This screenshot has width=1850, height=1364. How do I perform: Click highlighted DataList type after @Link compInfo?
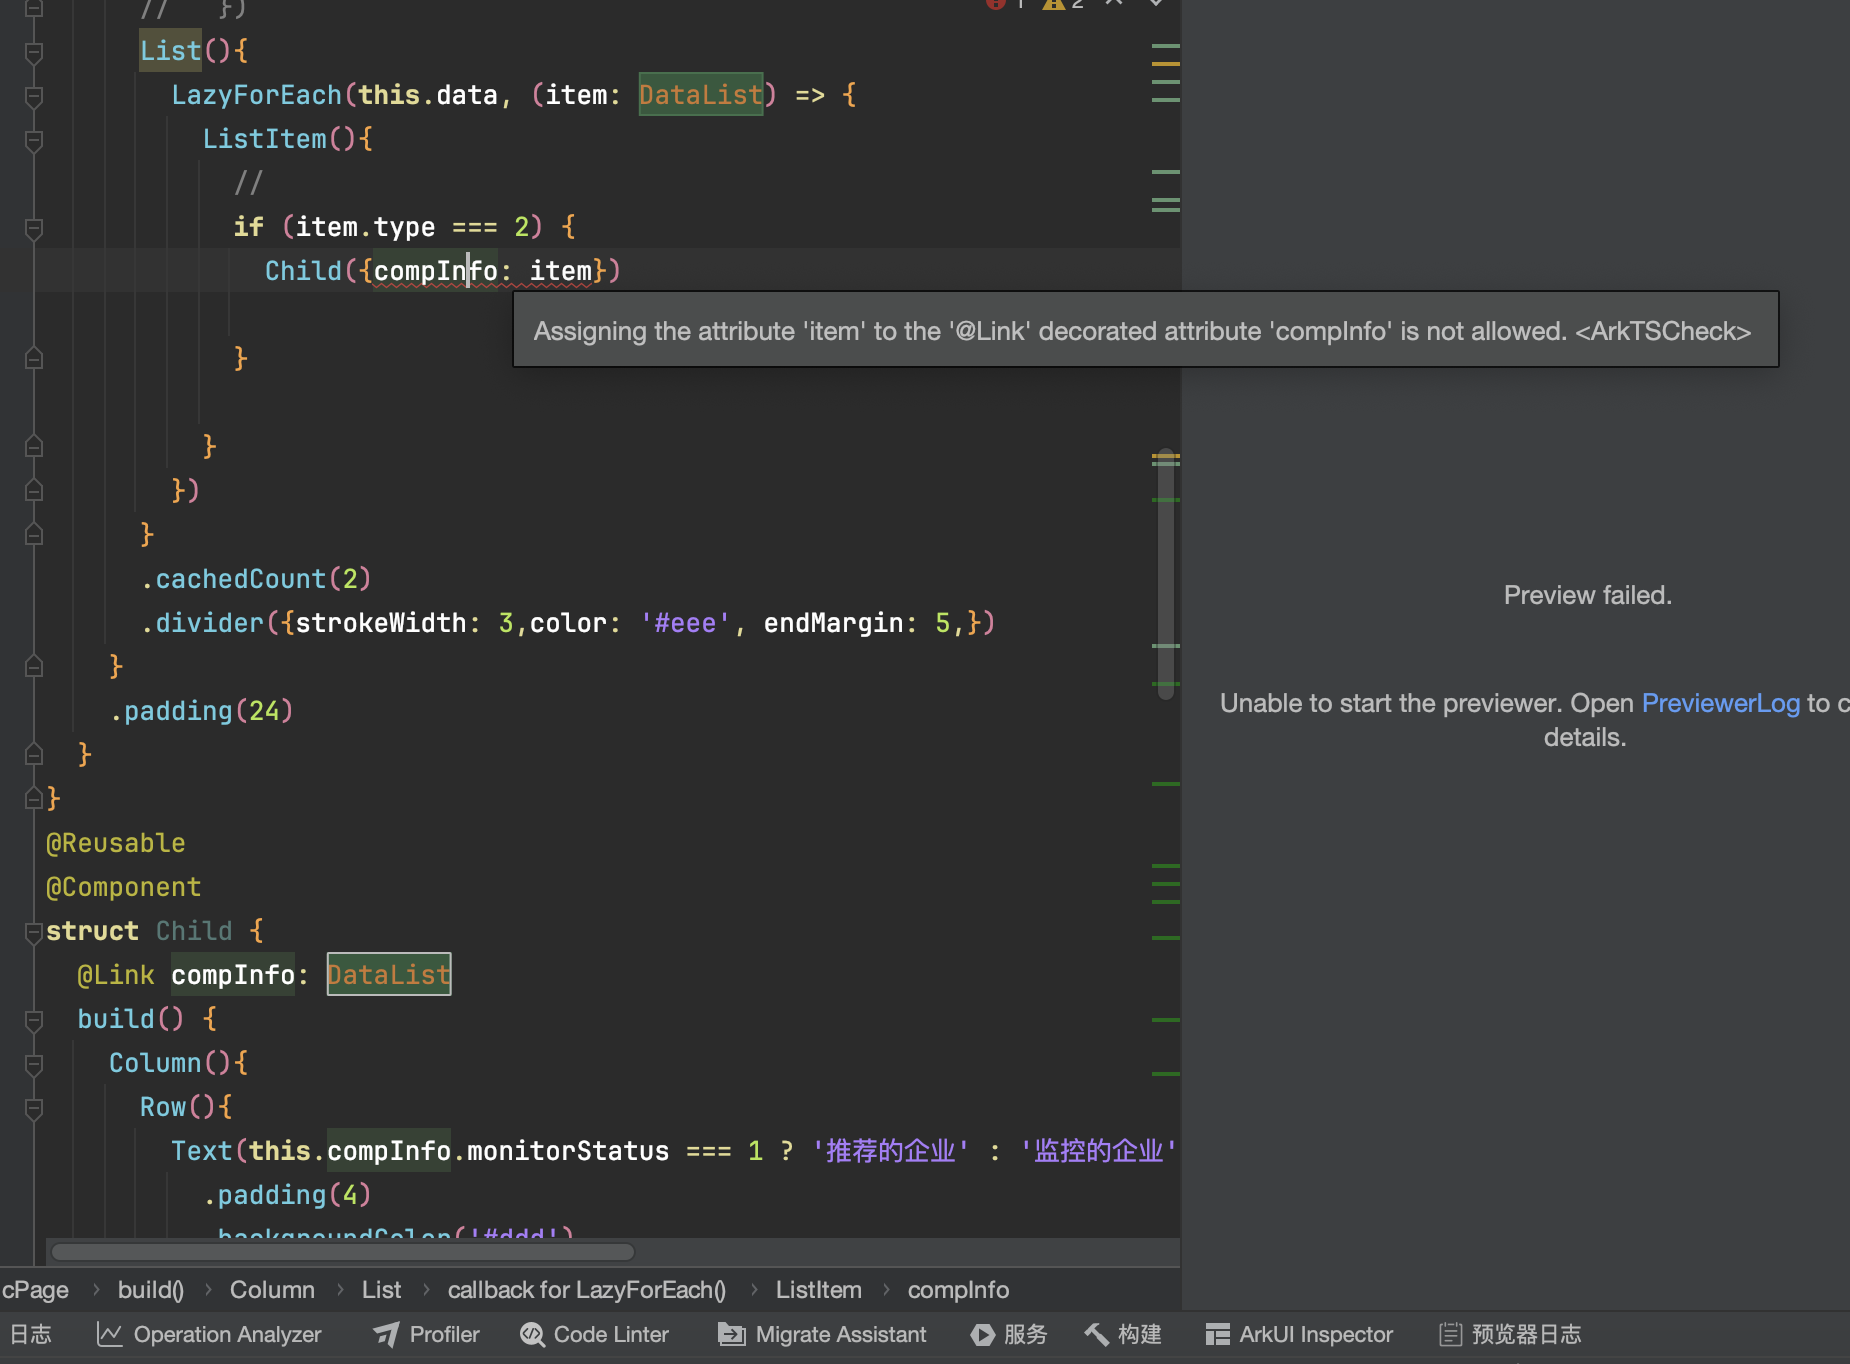389,975
